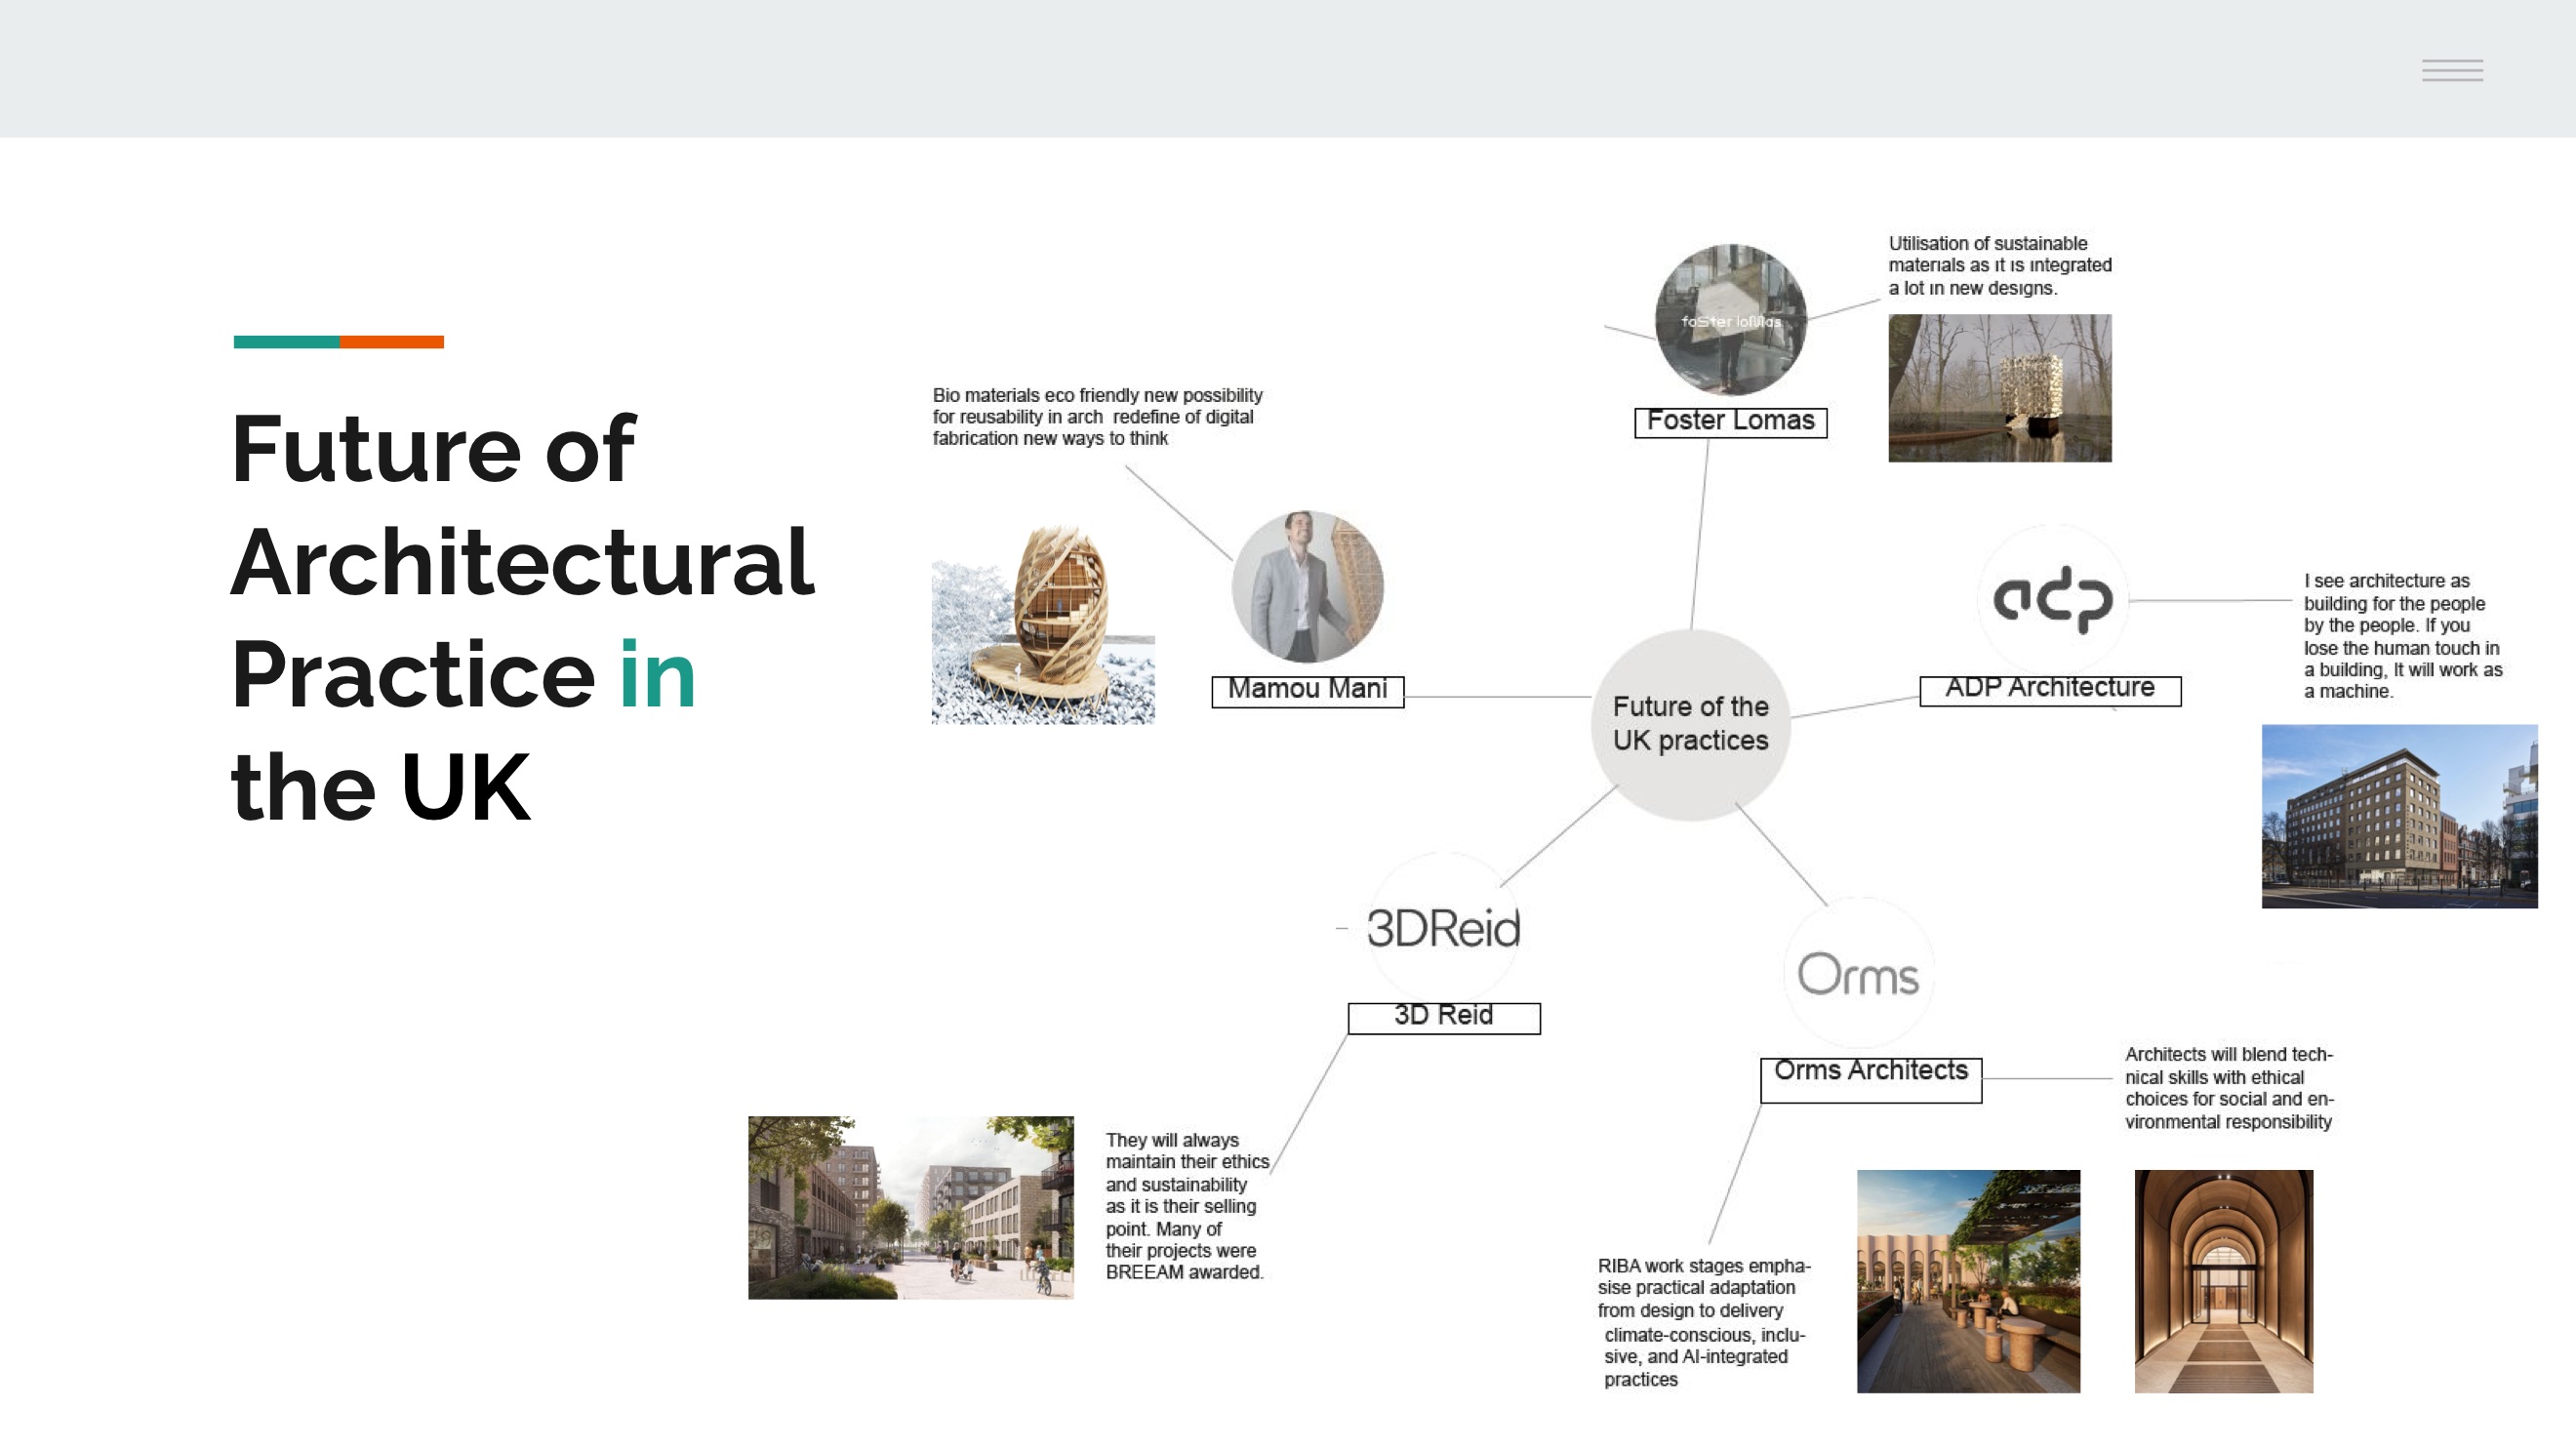2576x1449 pixels.
Task: Select the 3D Reid label box
Action: pos(1444,1018)
